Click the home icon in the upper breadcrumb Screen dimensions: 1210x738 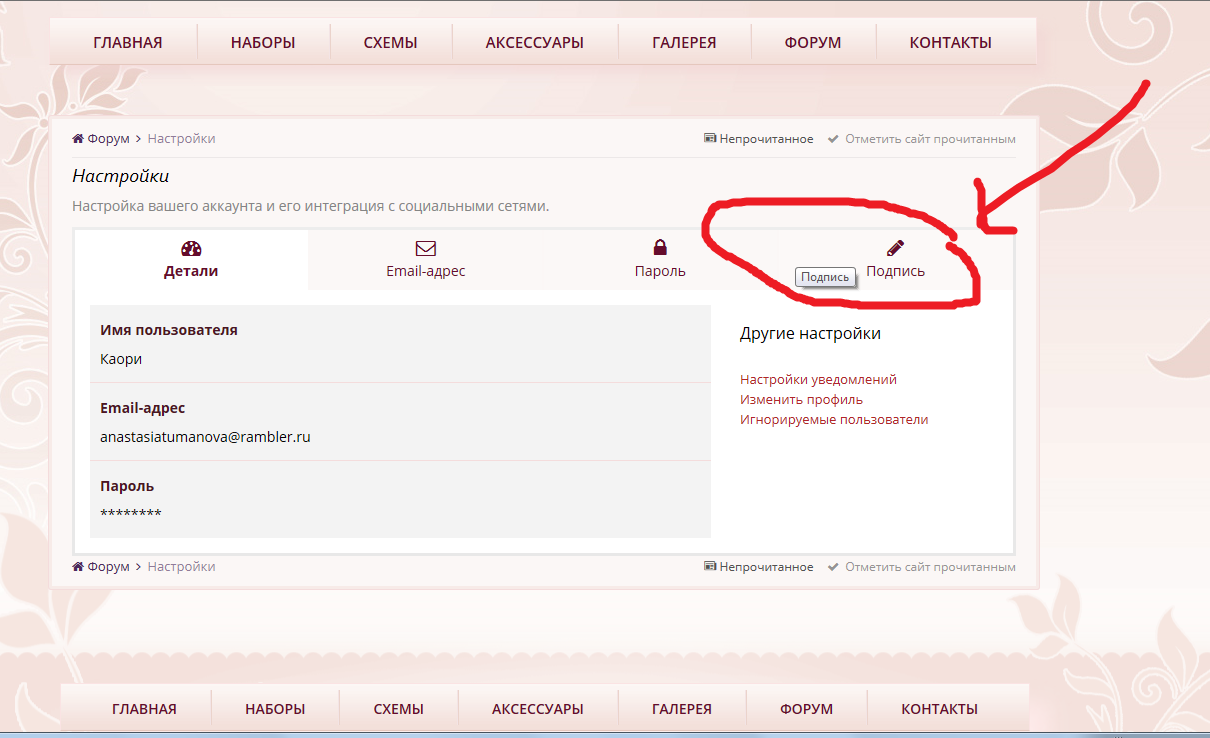[x=78, y=139]
